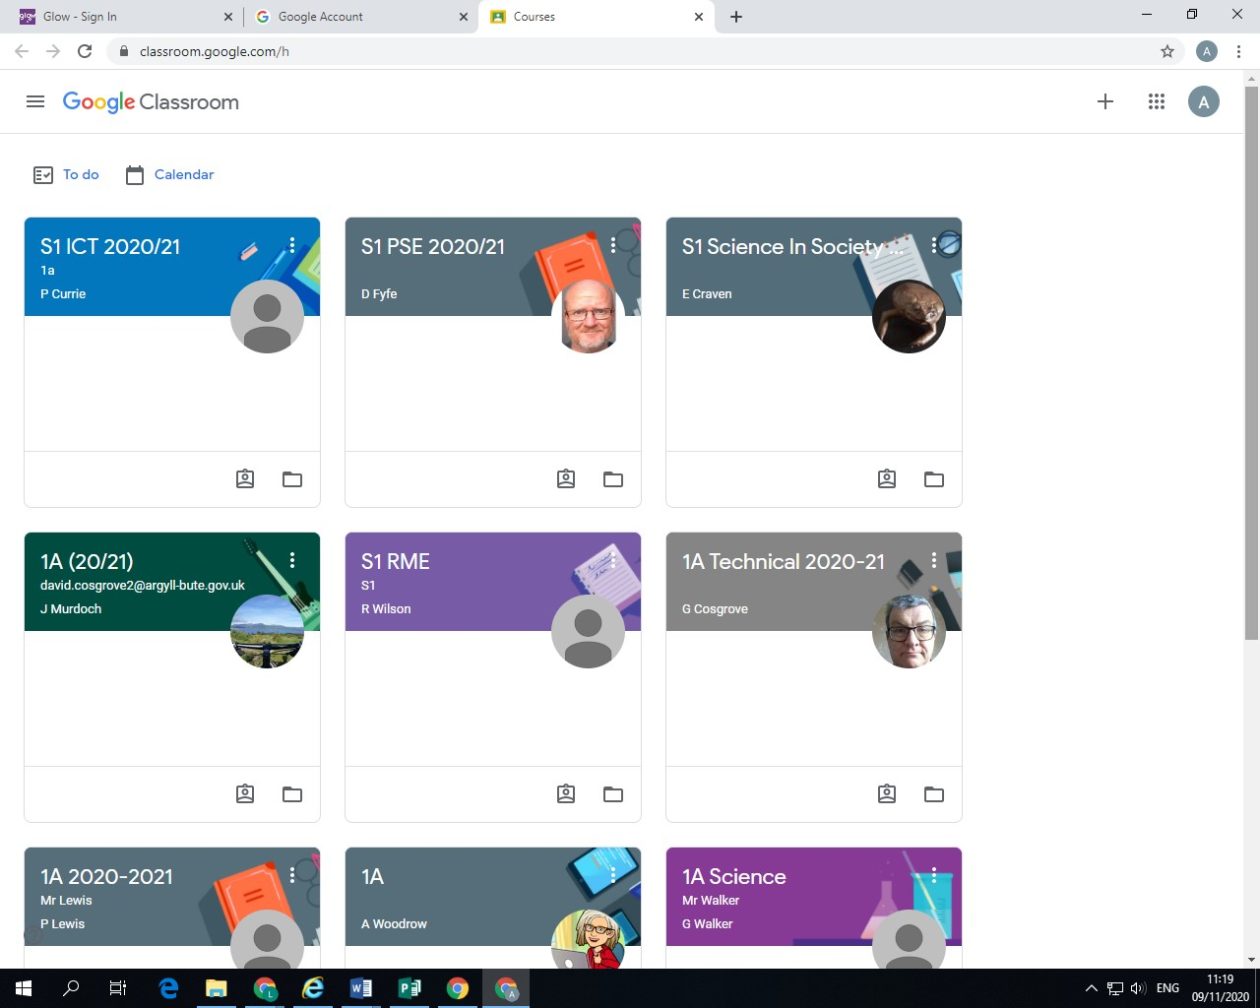Open Drive folder for S1 Science In Society

coord(934,479)
